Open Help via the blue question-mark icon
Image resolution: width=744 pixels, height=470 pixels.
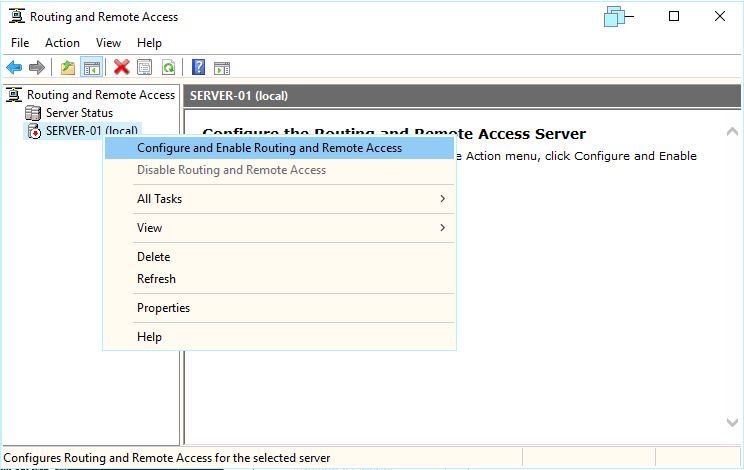pos(198,67)
